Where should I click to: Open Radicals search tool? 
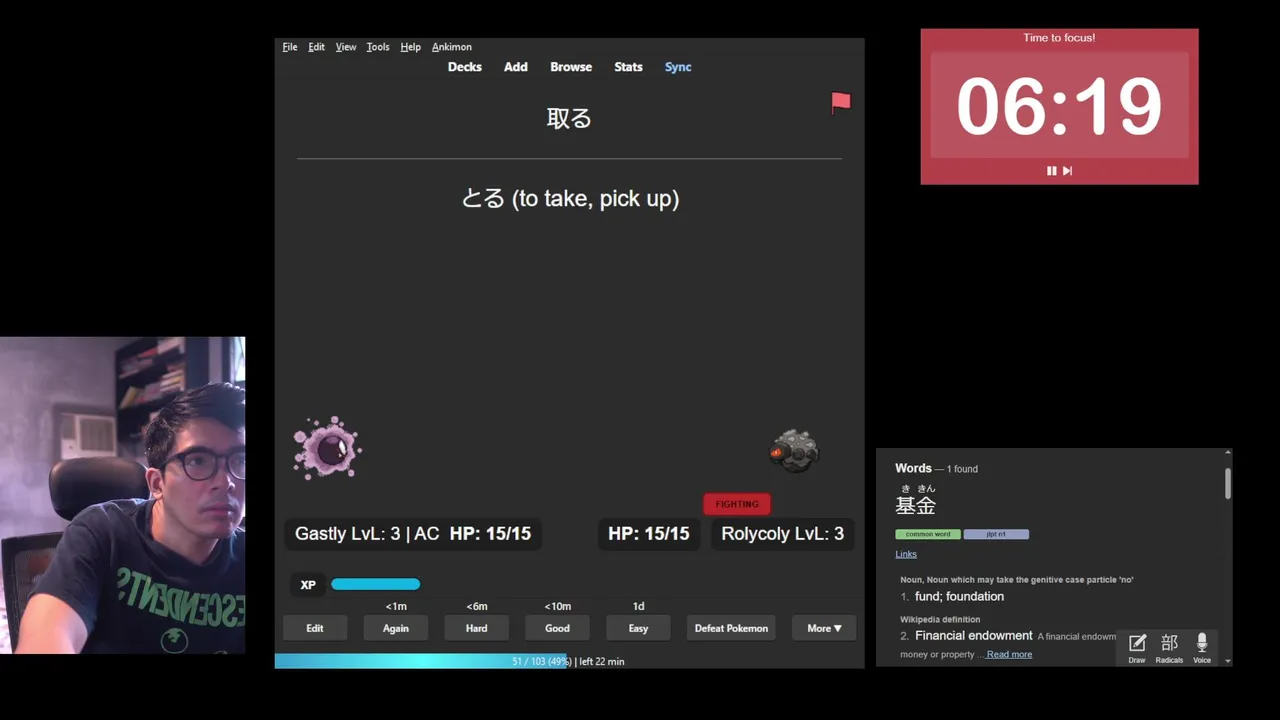[x=1169, y=648]
